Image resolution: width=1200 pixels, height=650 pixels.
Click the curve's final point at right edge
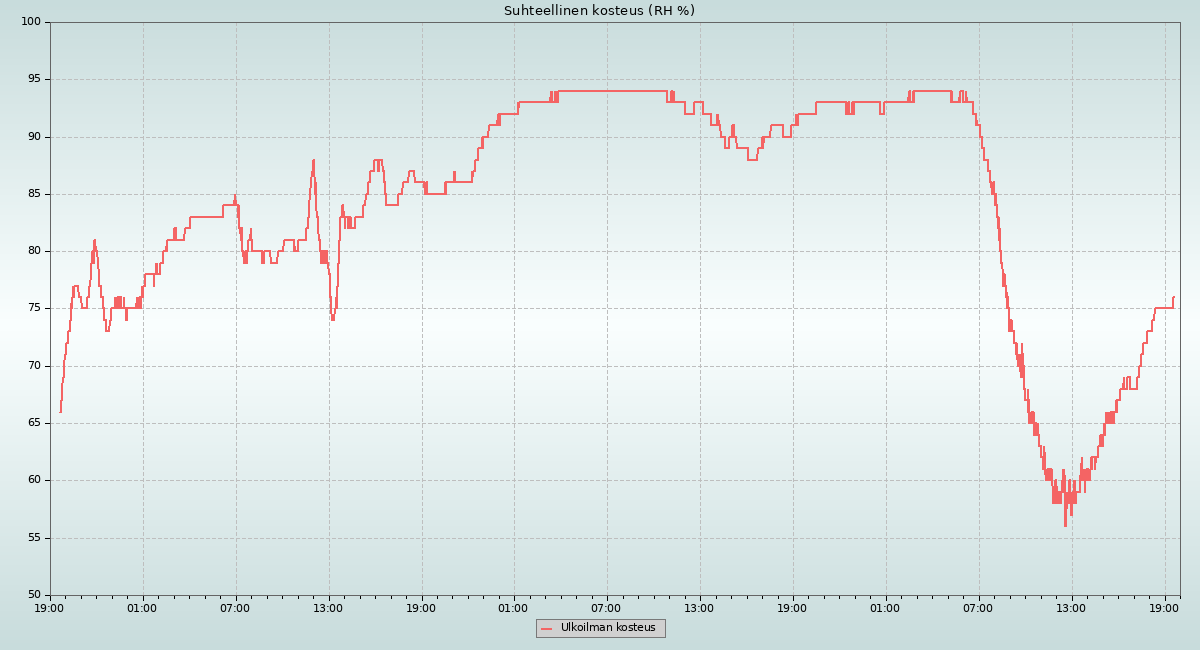1173,297
